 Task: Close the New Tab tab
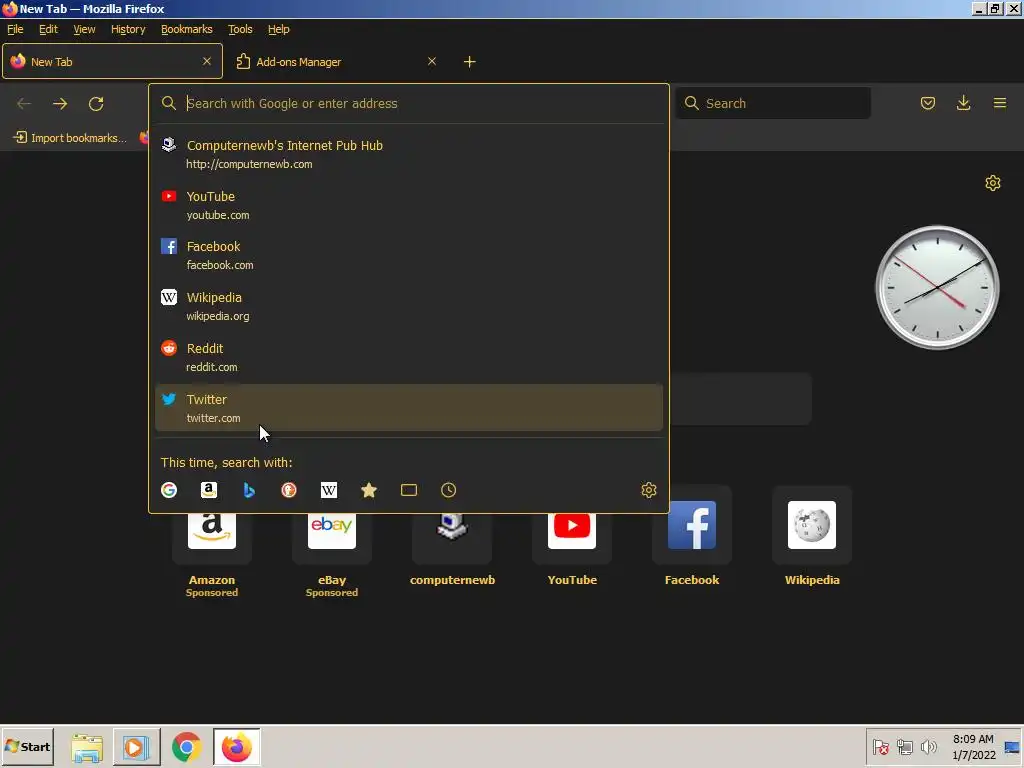click(x=207, y=61)
